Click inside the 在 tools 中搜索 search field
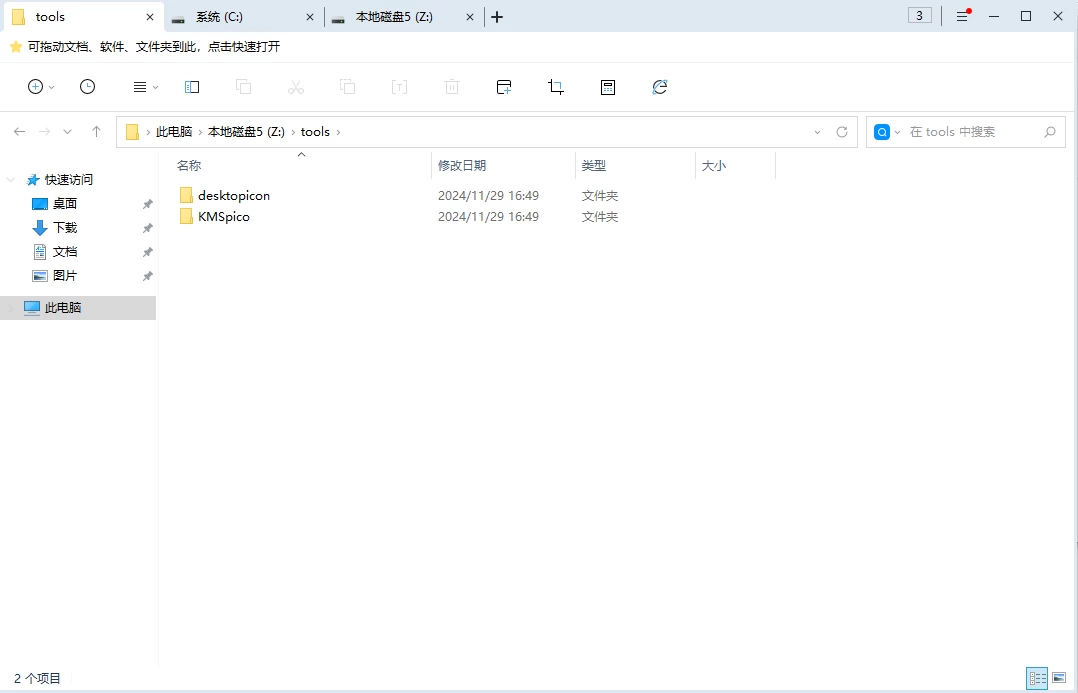 click(x=960, y=131)
